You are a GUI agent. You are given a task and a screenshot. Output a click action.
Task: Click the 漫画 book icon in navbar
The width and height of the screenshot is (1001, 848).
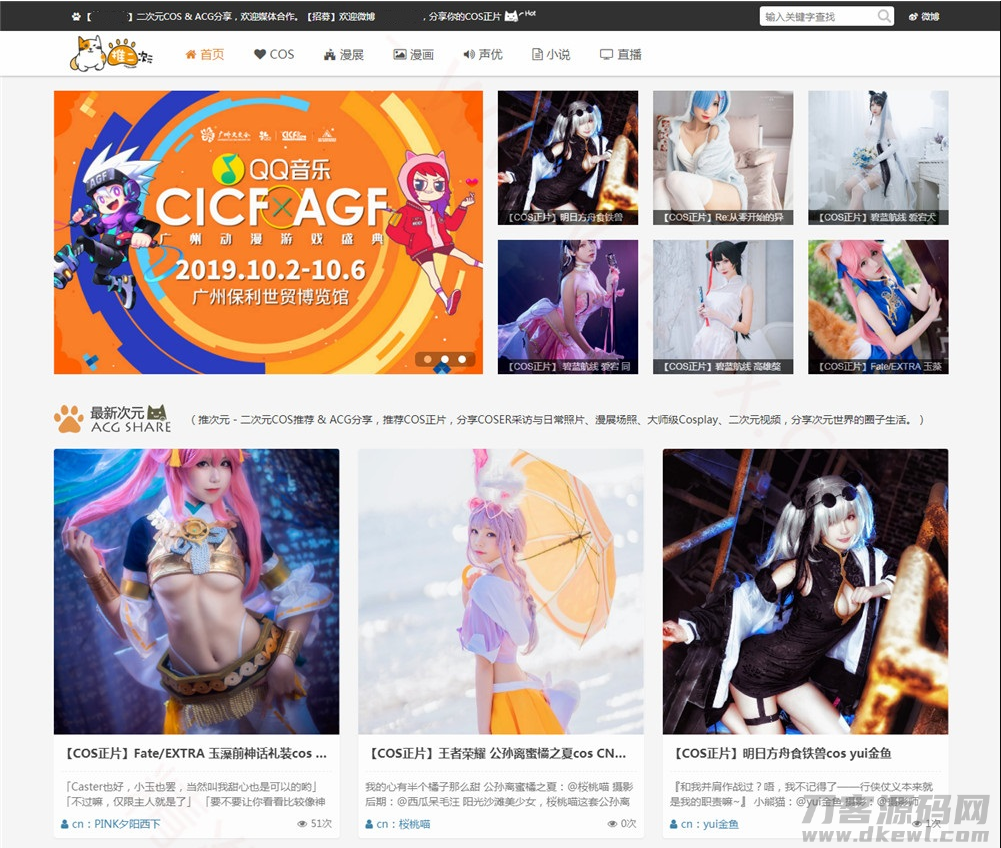pyautogui.click(x=400, y=54)
